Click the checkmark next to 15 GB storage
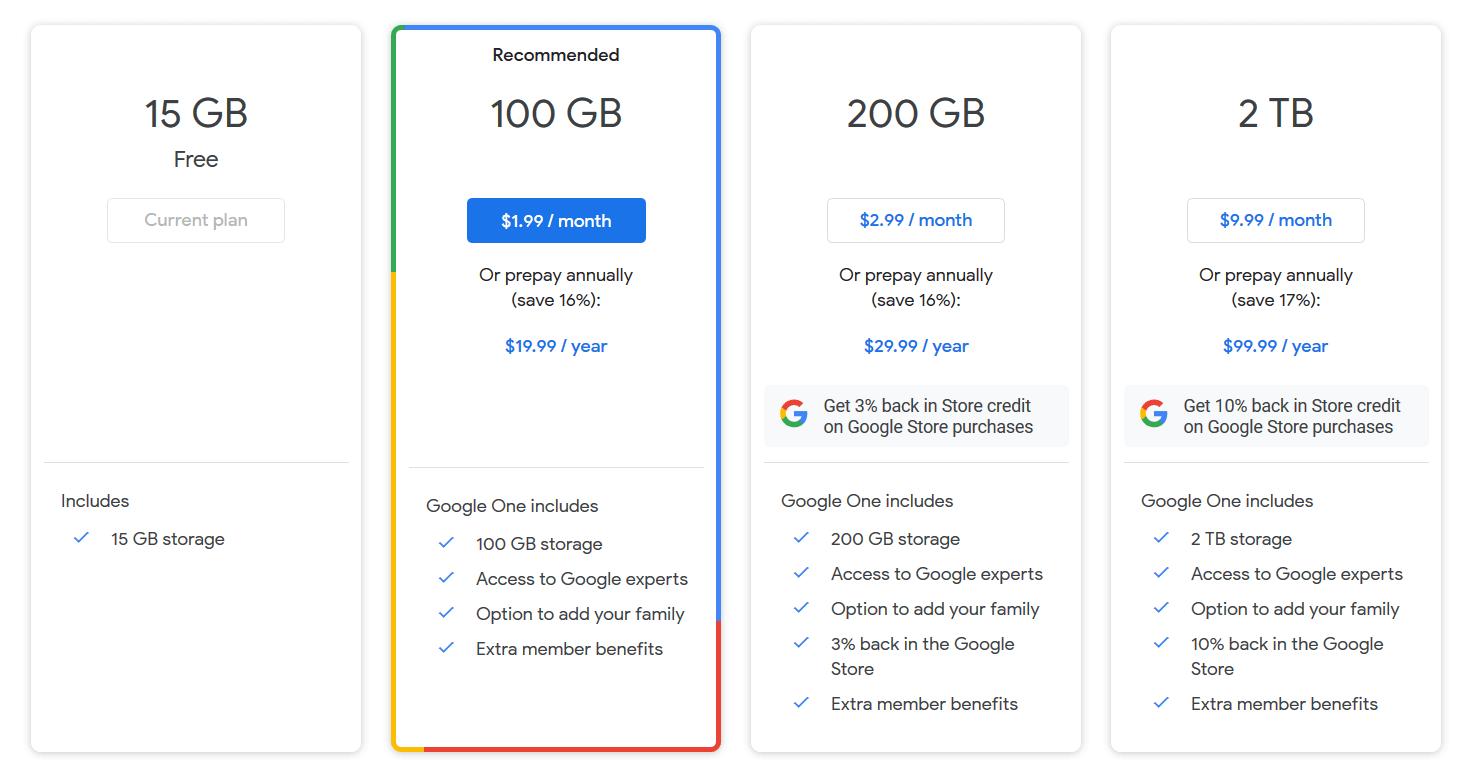 tap(81, 537)
